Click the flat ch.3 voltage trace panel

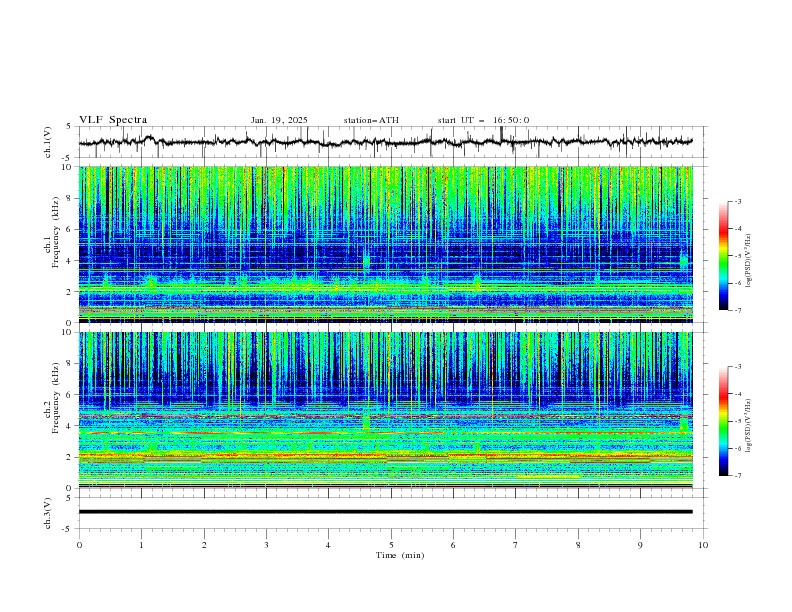coord(392,513)
